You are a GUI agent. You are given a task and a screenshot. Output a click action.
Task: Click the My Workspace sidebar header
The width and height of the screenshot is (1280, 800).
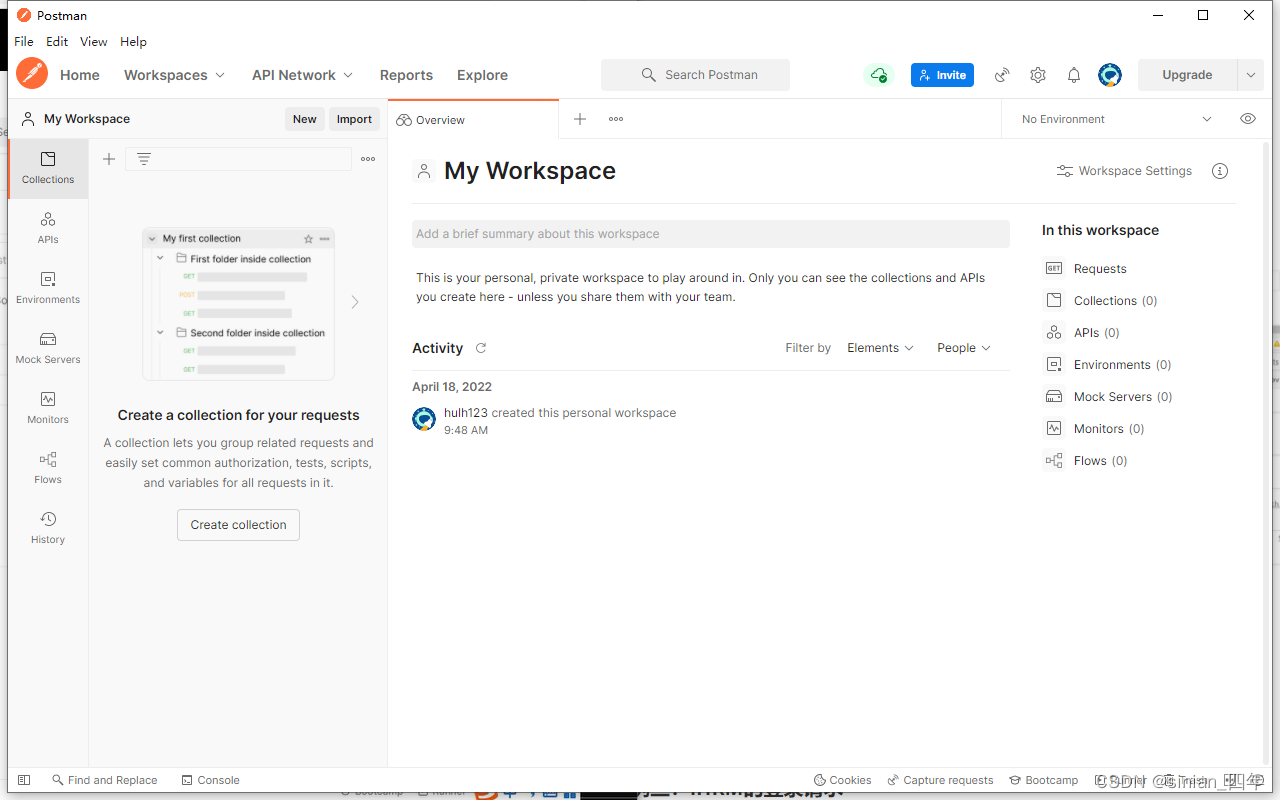(76, 119)
